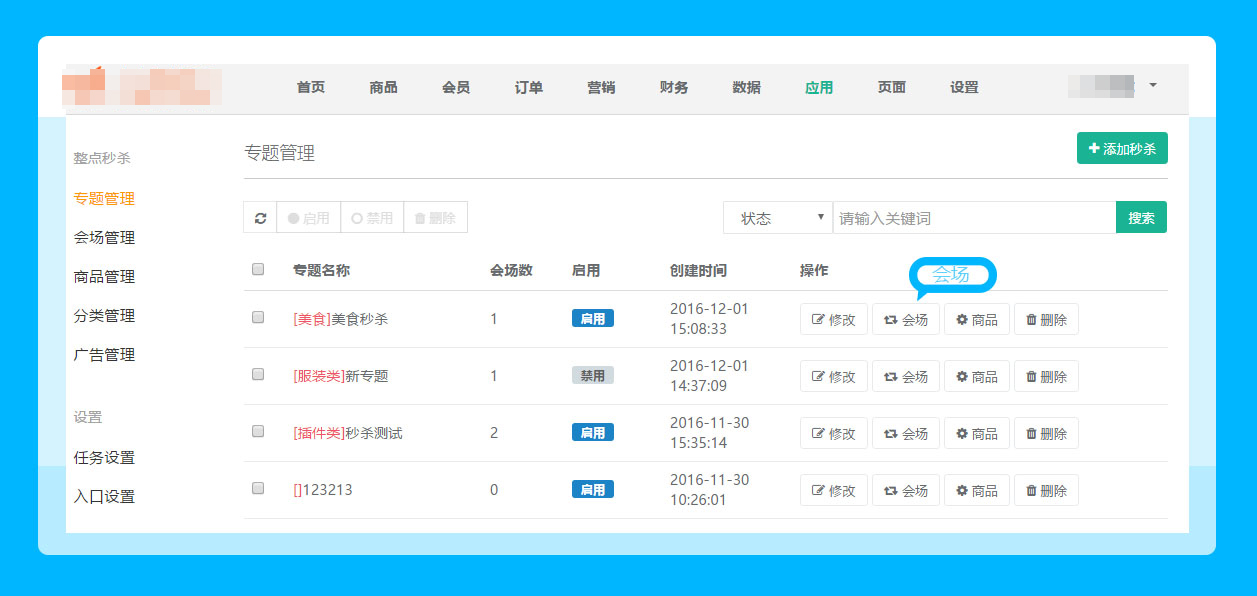The image size is (1257, 596).
Task: Click the refresh icon in the toolbar
Action: point(260,218)
